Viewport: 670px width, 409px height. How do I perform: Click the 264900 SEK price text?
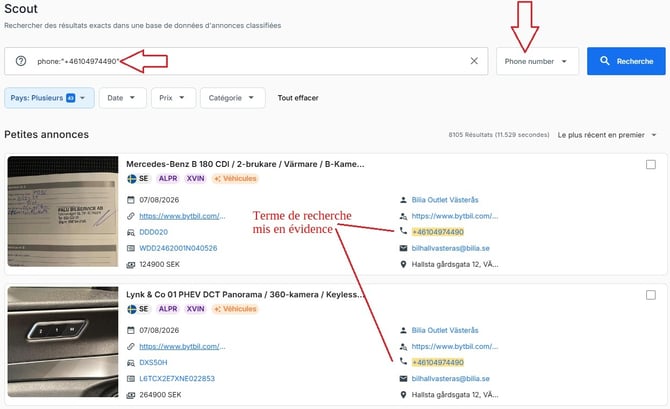coord(160,395)
